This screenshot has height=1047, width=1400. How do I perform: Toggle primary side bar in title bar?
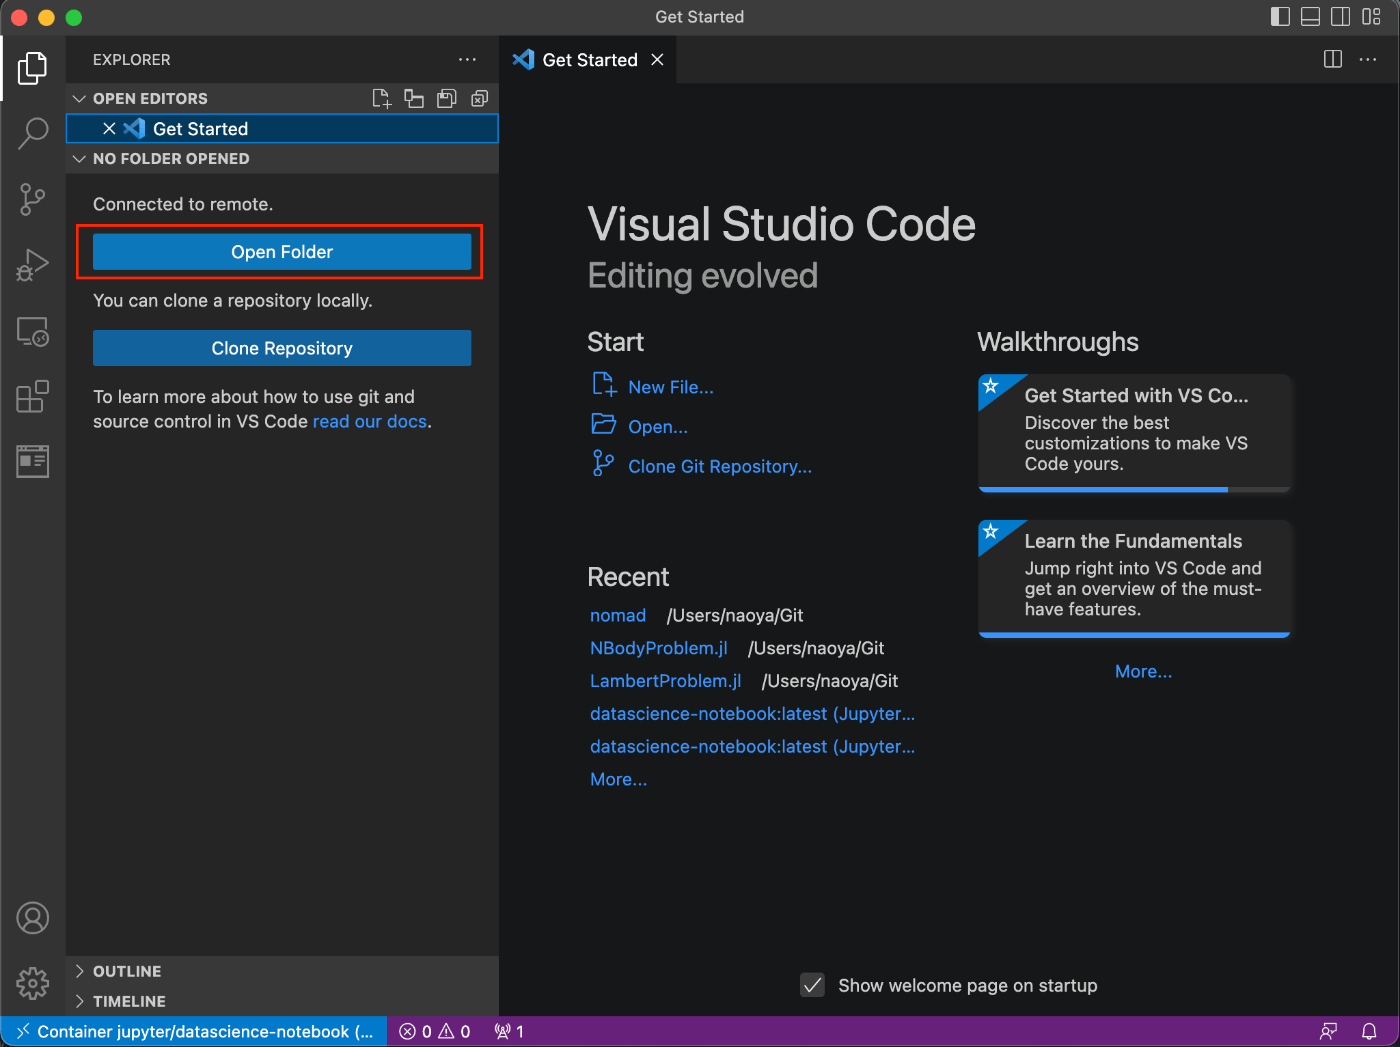click(1280, 16)
